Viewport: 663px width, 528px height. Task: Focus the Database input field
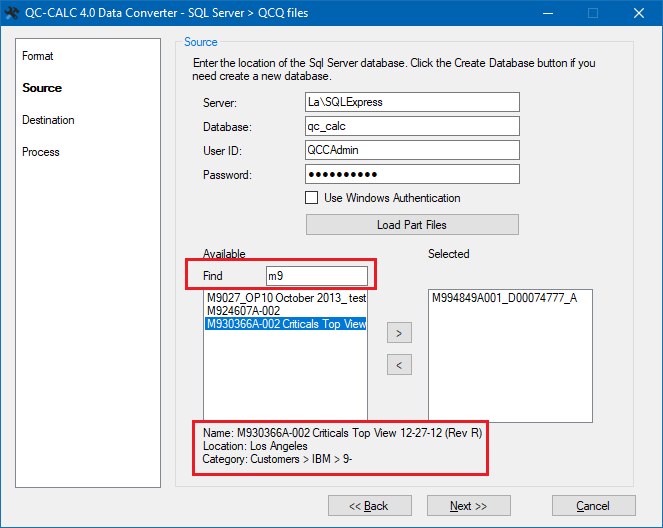tap(412, 126)
